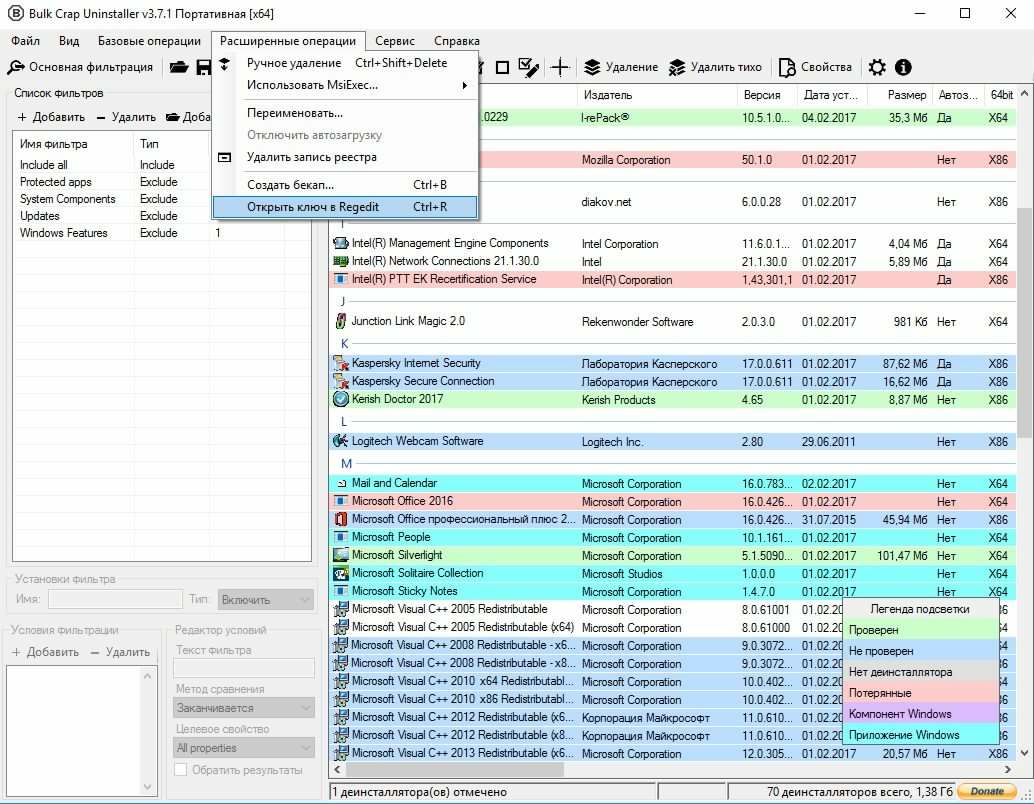This screenshot has width=1034, height=804.
Task: Open the settings gear icon in toolbar
Action: tap(877, 67)
